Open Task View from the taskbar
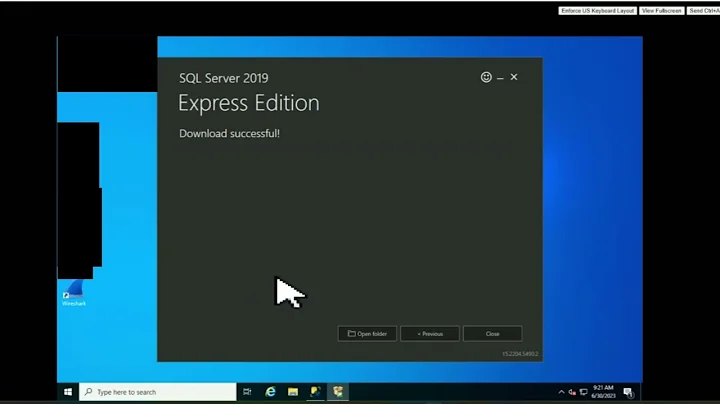 coord(247,392)
